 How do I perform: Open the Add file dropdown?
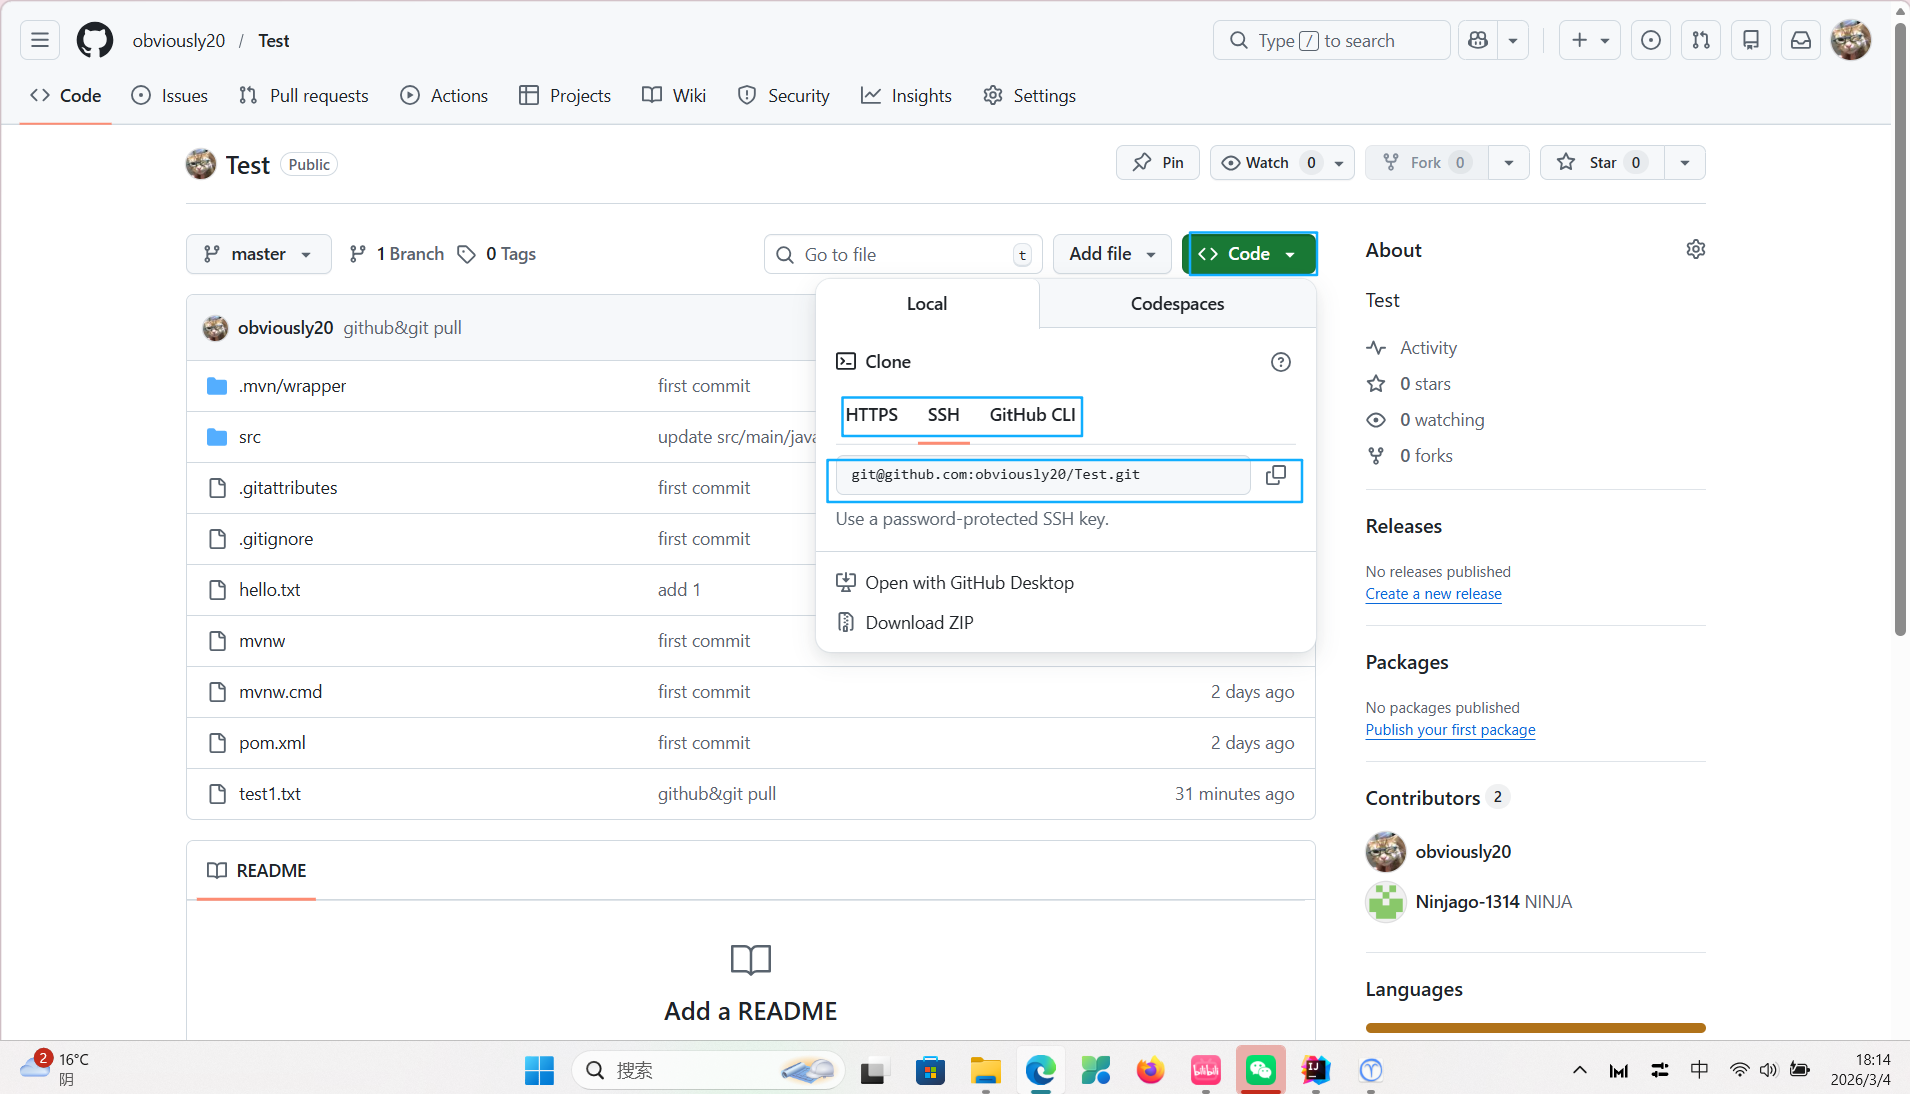coord(1111,254)
